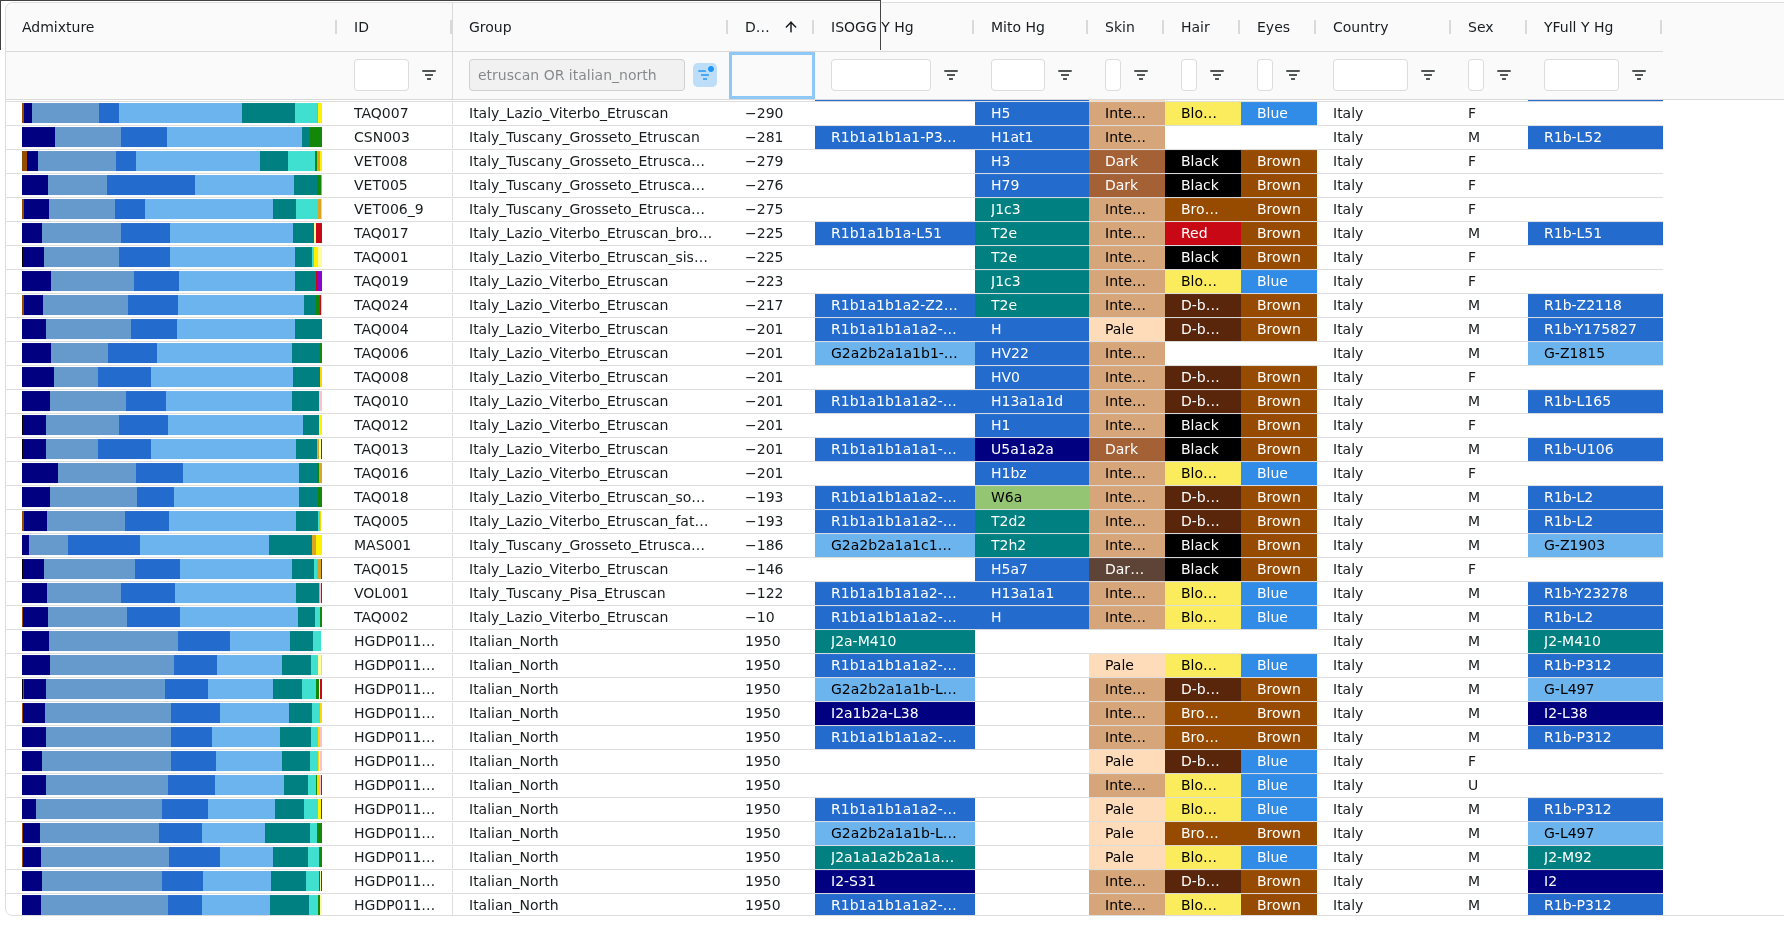Focus the ID filter text box
Viewport: 1784px width, 937px height.
coord(381,75)
